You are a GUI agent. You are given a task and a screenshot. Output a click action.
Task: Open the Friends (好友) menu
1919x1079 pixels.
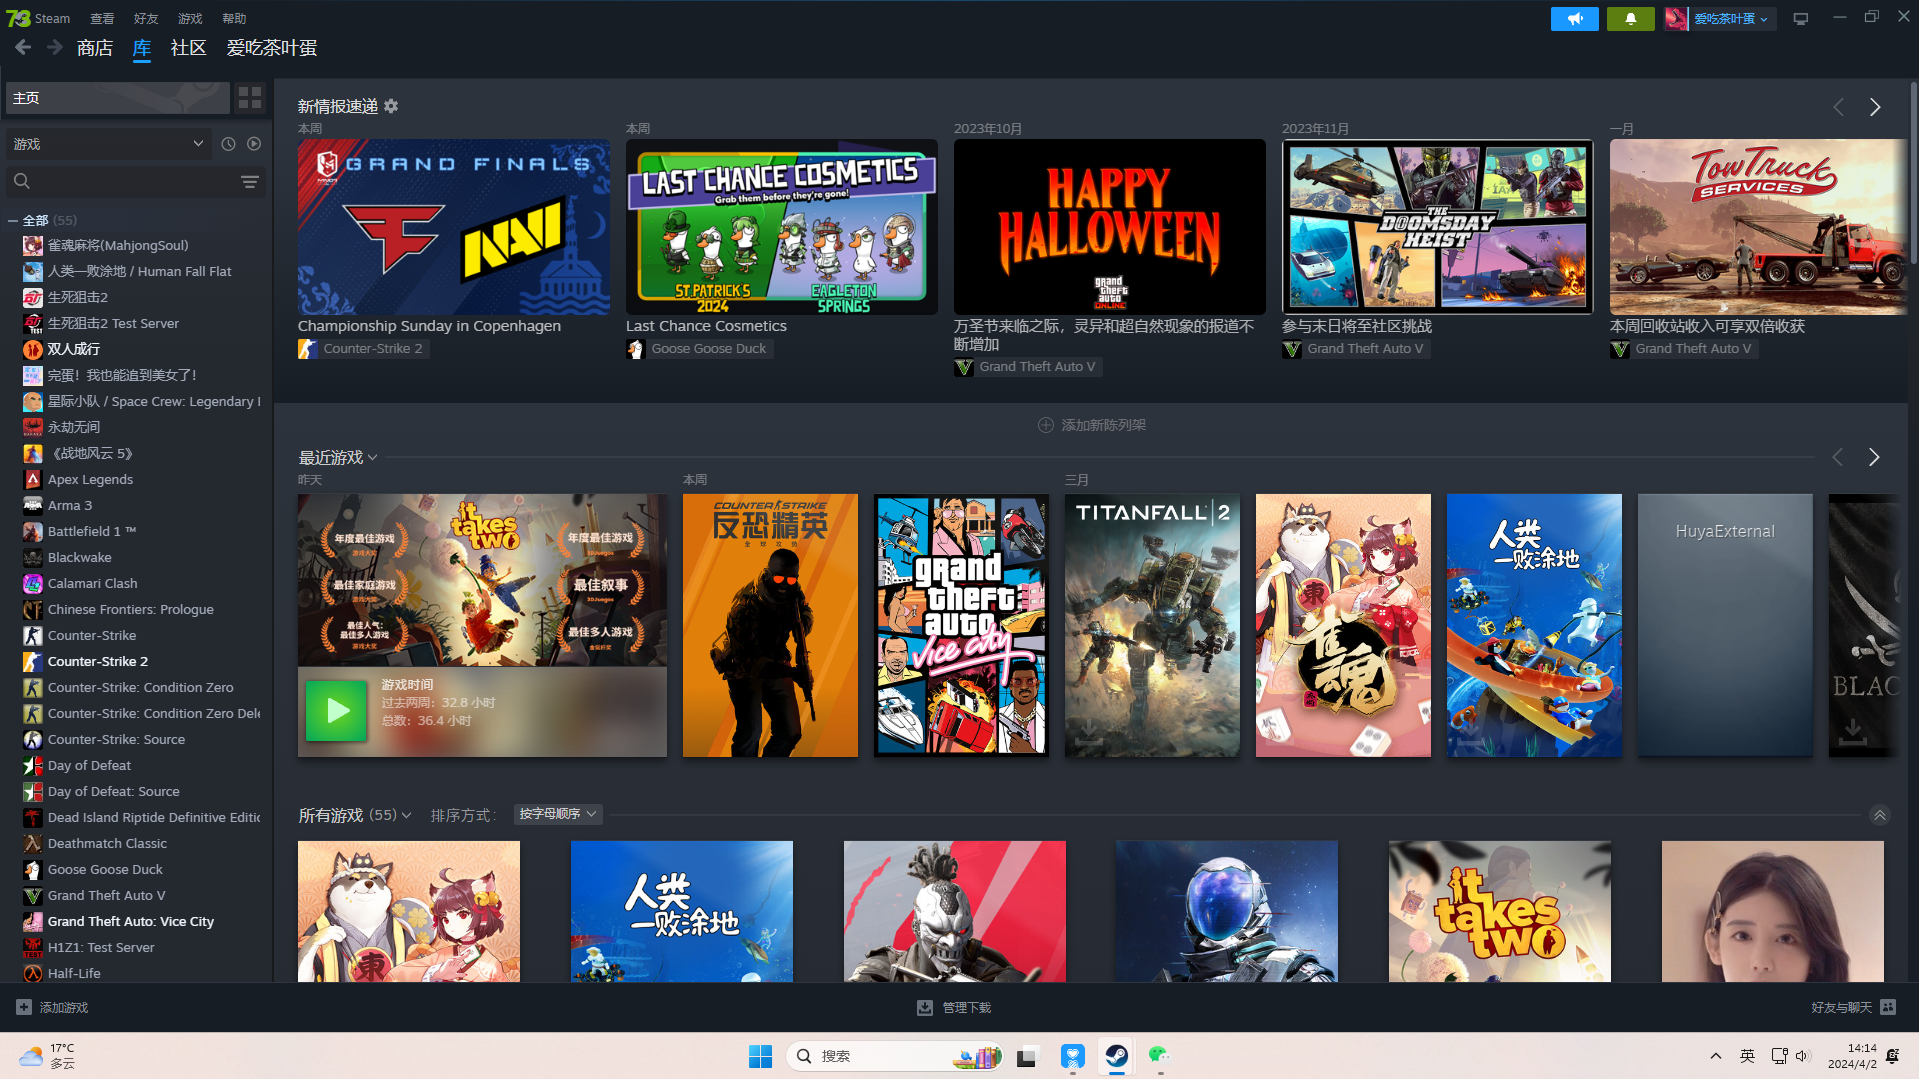(x=146, y=18)
